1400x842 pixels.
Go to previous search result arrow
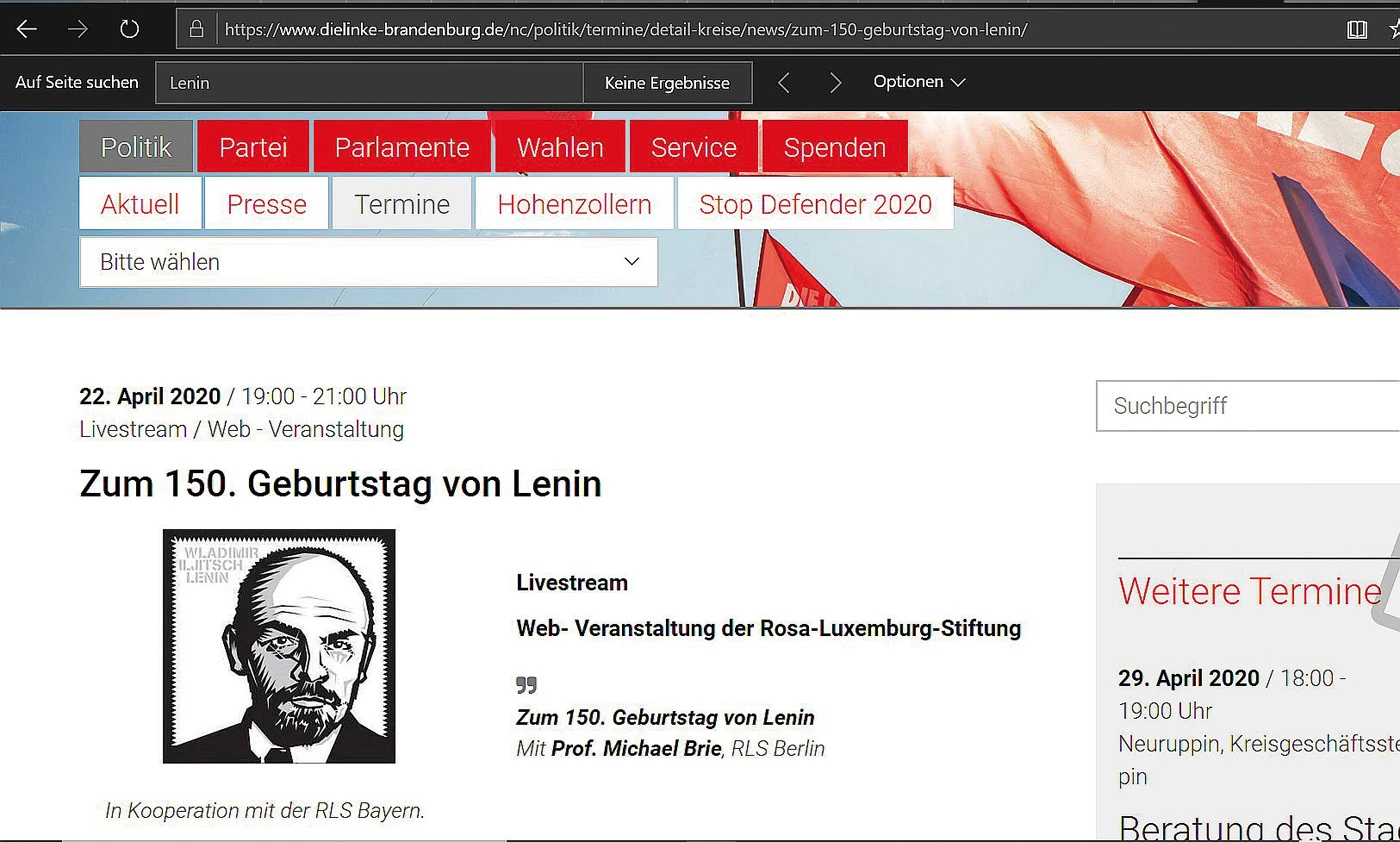[784, 83]
